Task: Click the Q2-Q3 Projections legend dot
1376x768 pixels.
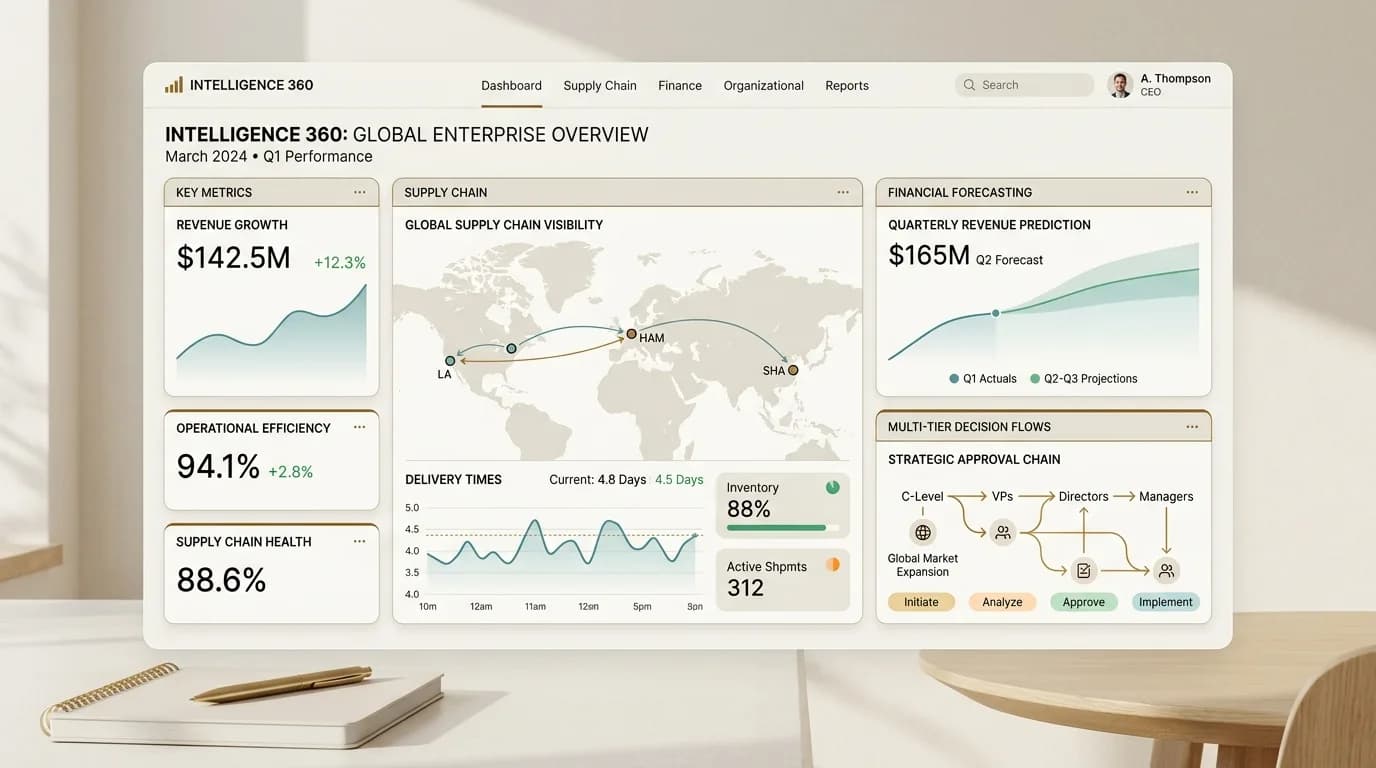Action: coord(1035,379)
